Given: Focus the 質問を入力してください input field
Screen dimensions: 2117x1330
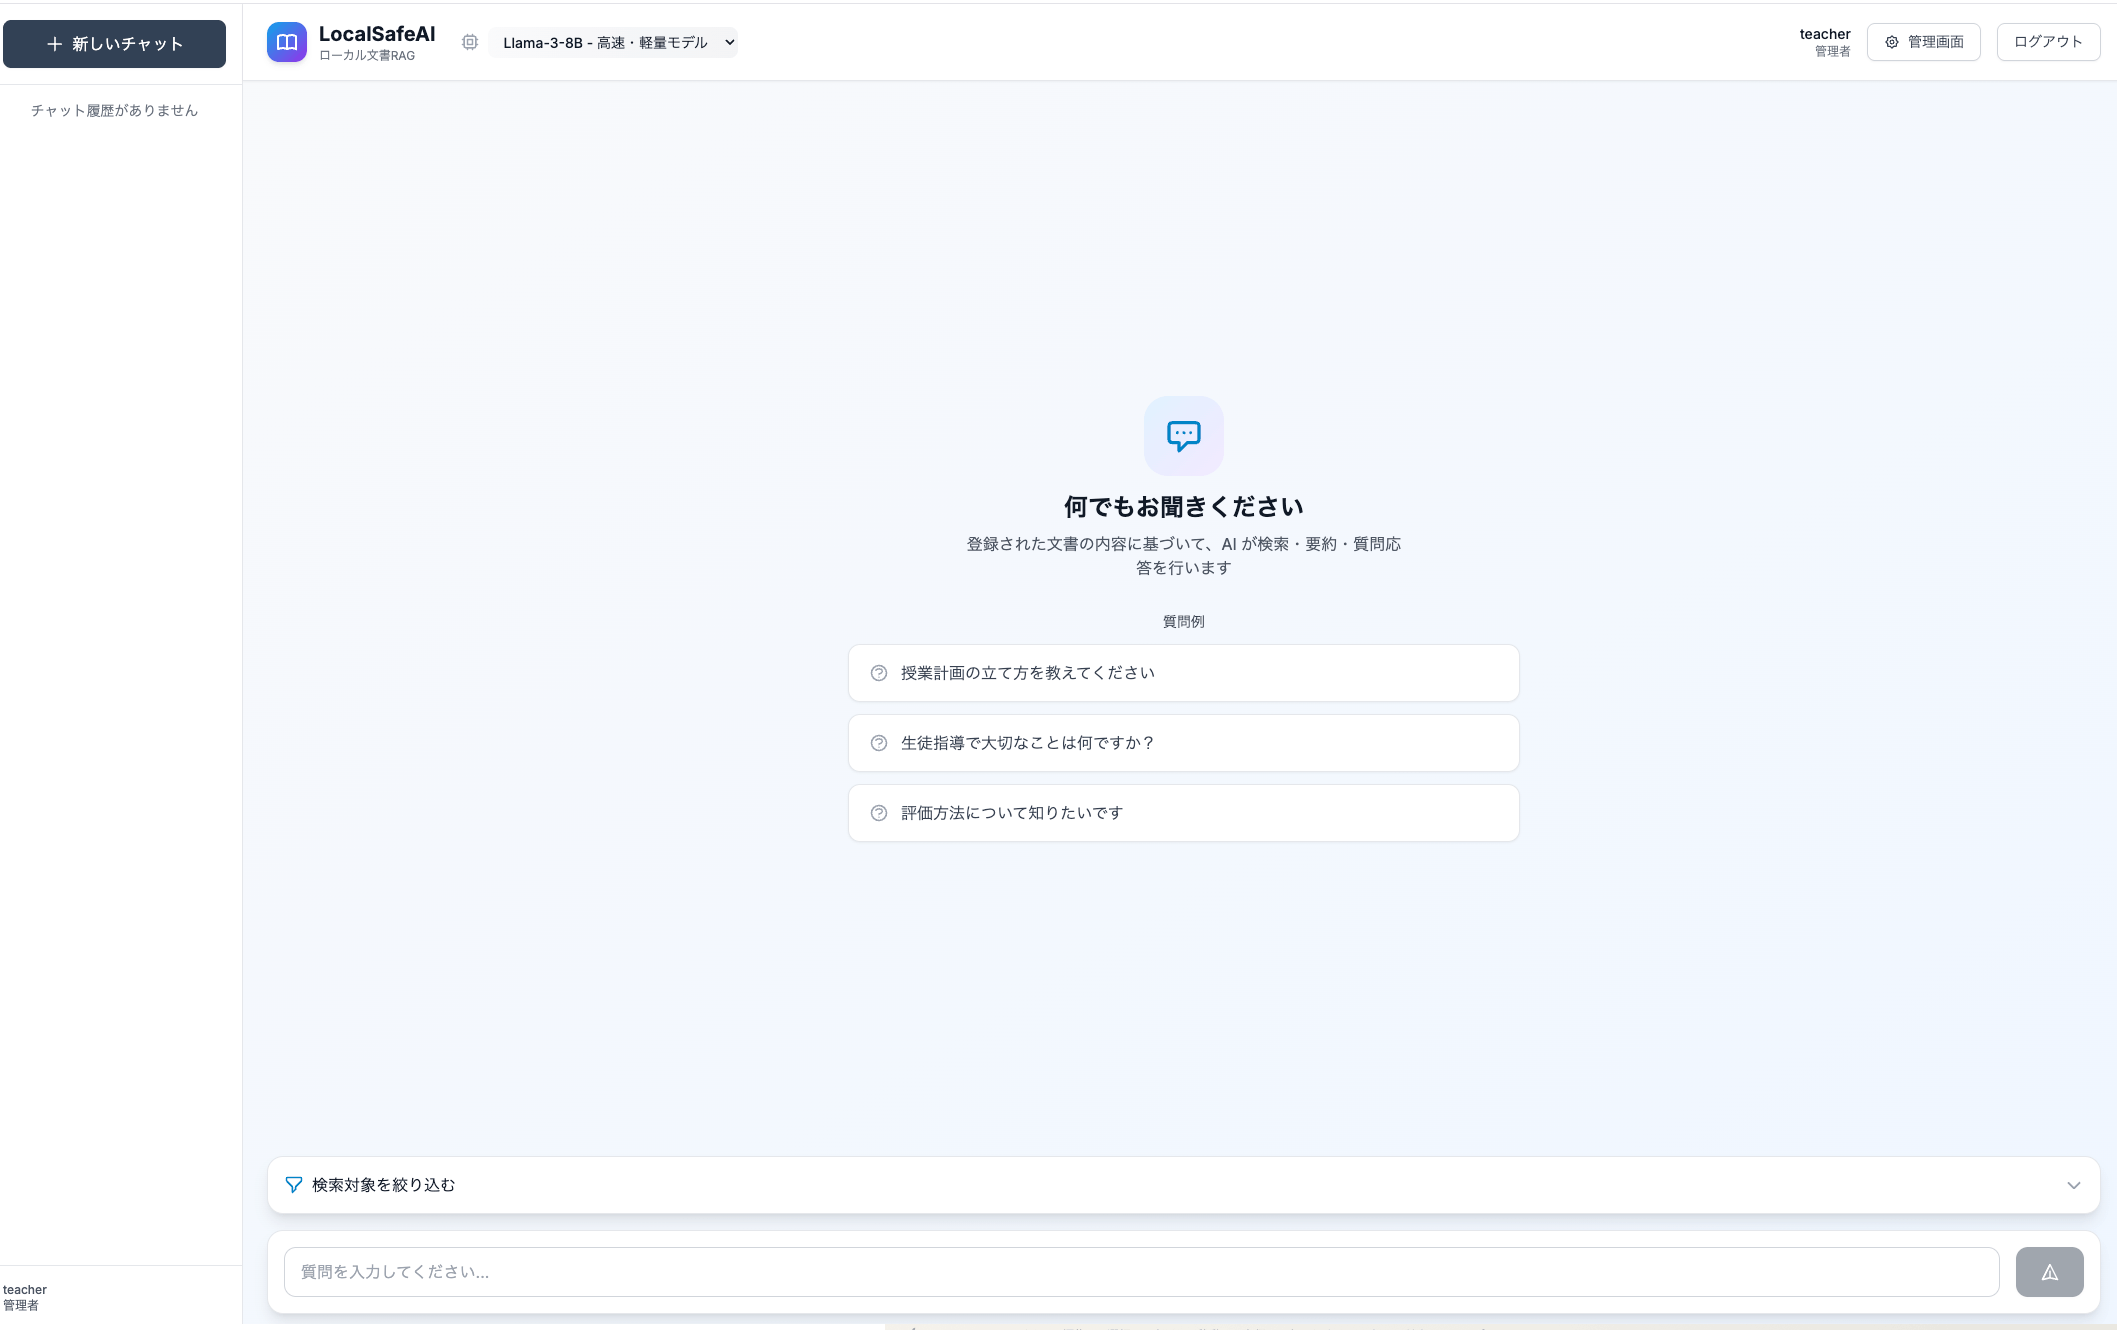Looking at the screenshot, I should [1140, 1272].
